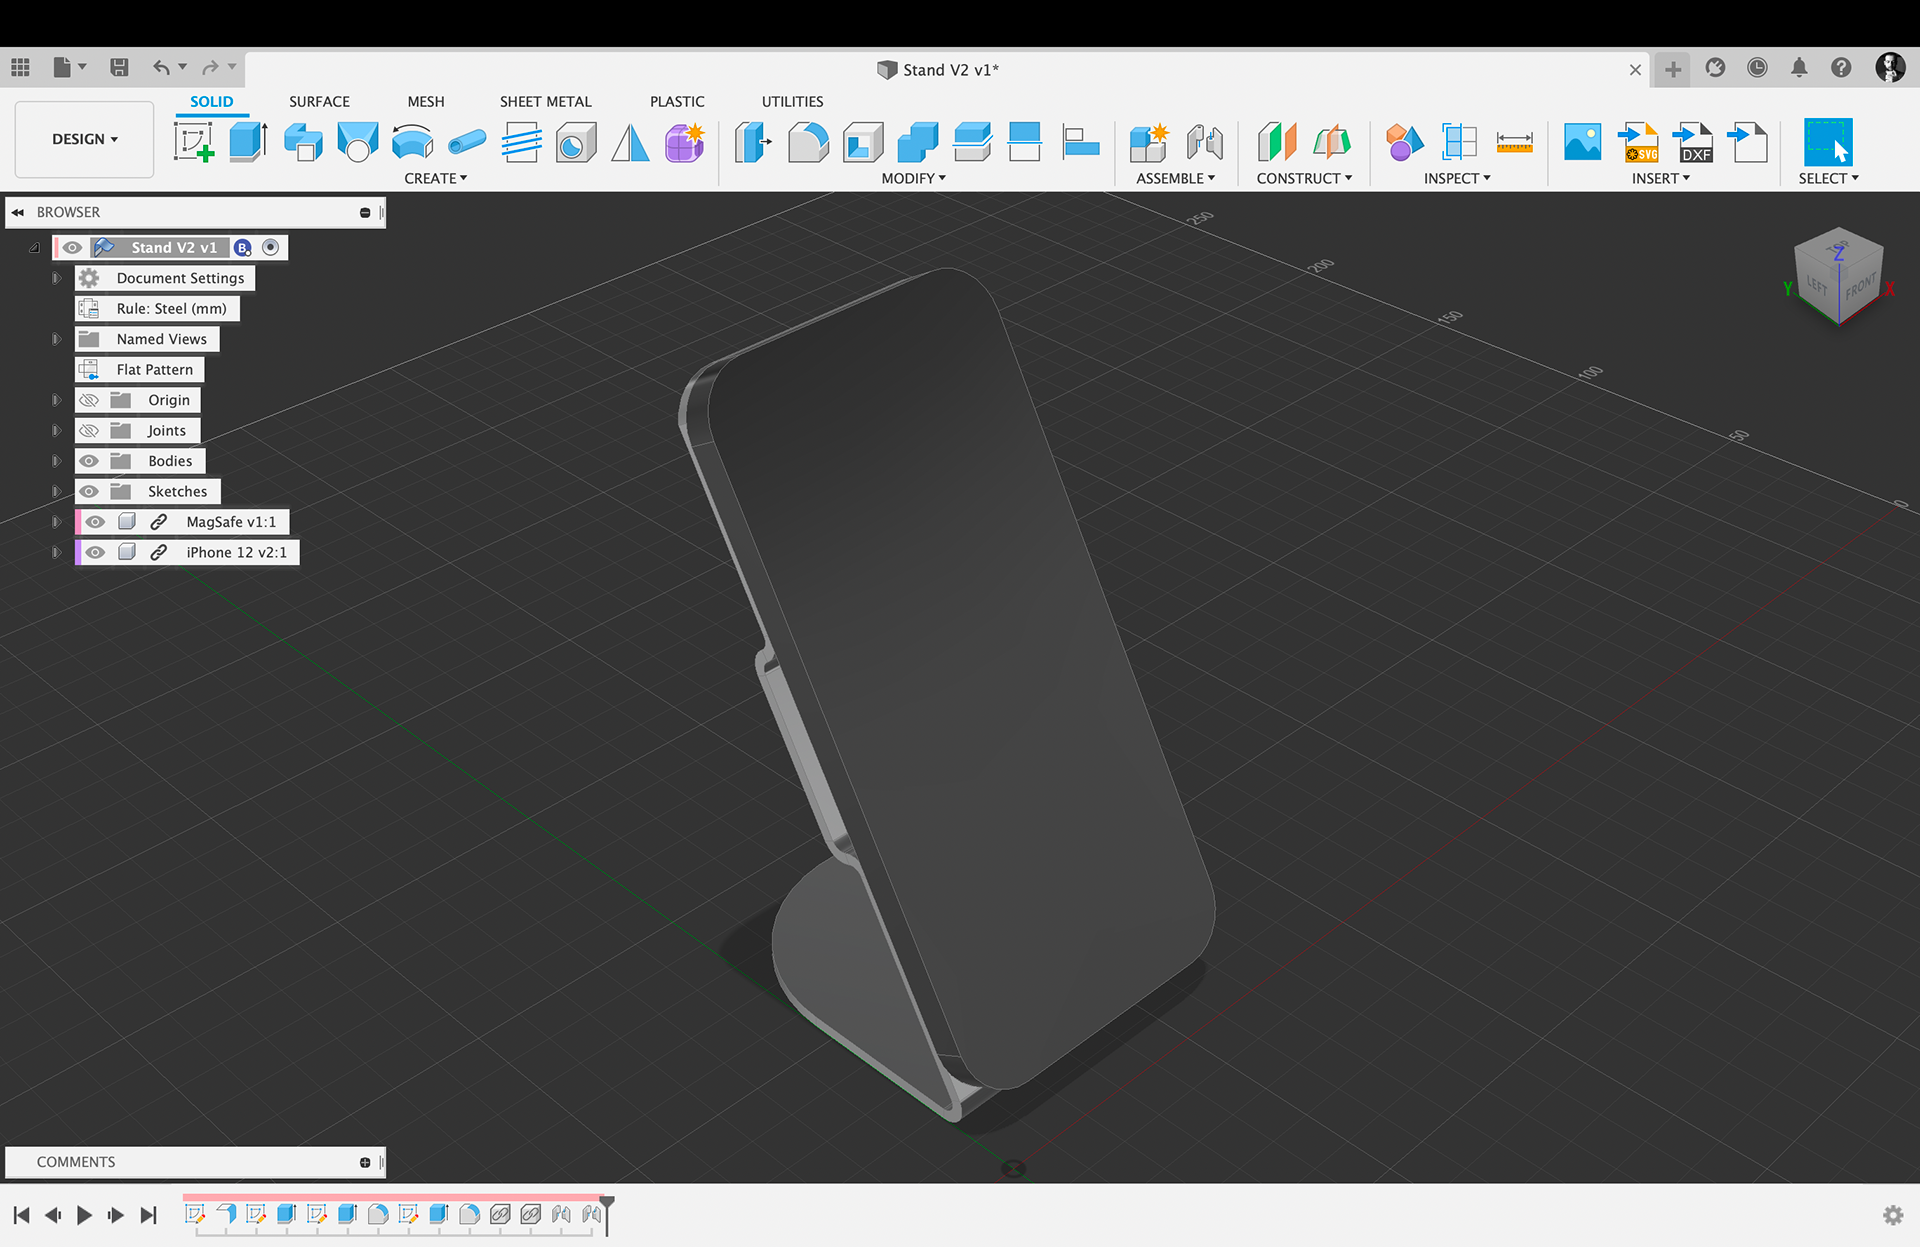Select the Joint tool in Assemble
Screen dimensions: 1920x1247
1204,142
